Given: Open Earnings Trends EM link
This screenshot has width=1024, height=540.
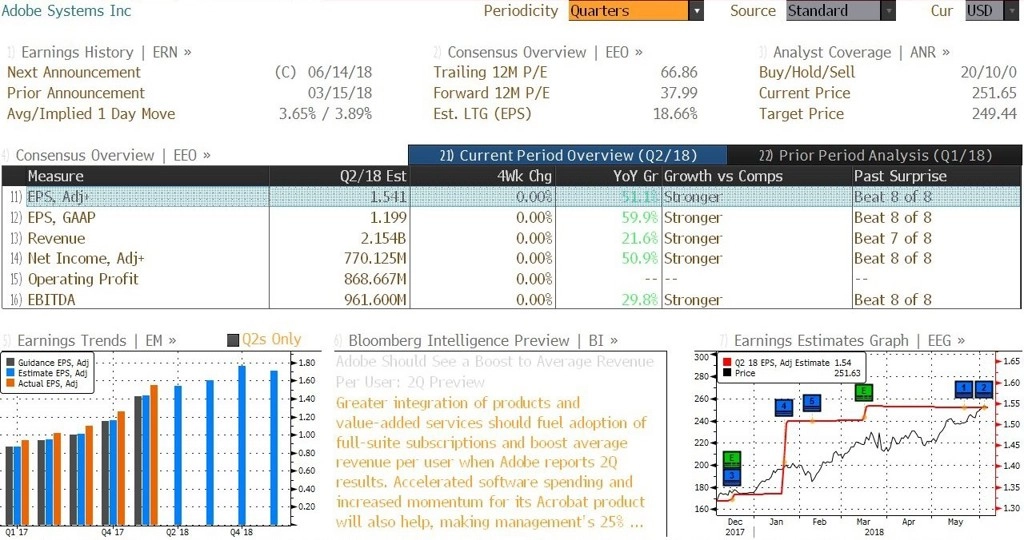Looking at the screenshot, I should 97,341.
